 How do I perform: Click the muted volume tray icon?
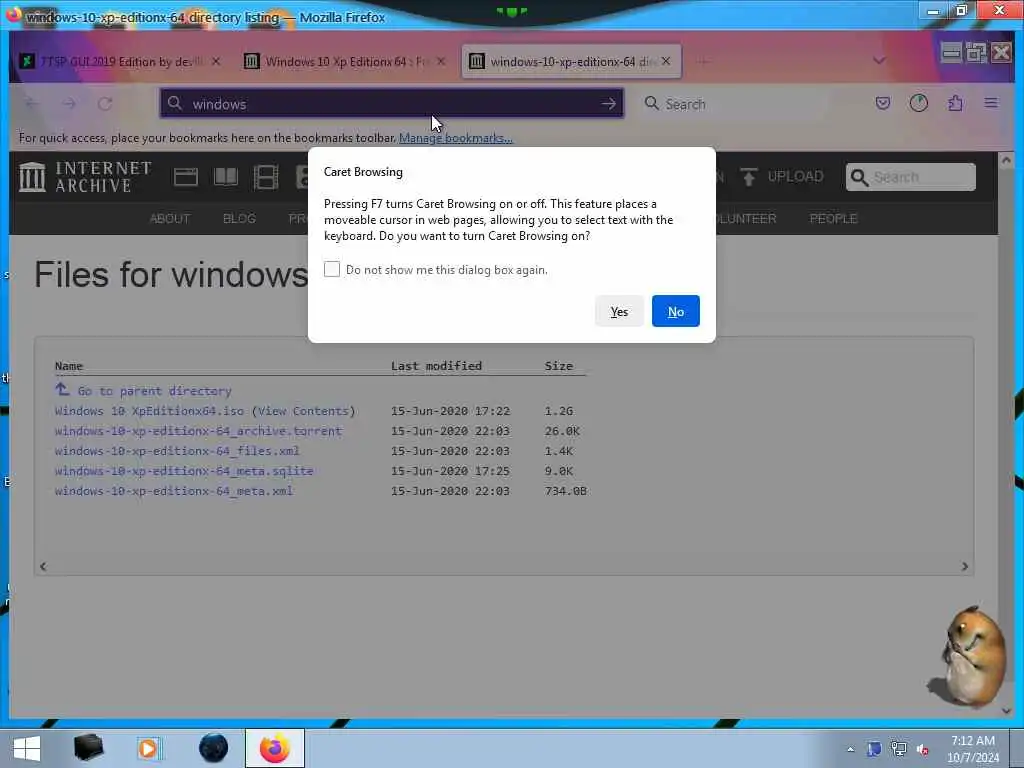coord(922,749)
